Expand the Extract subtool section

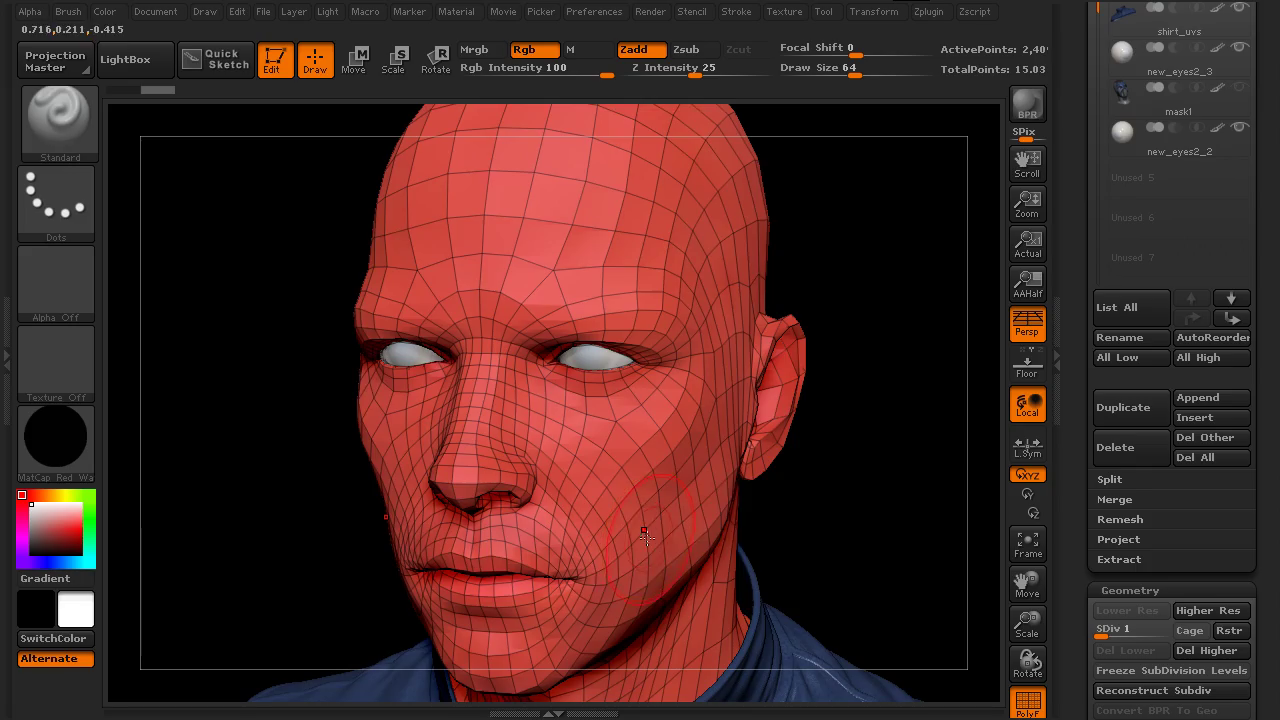(1119, 559)
